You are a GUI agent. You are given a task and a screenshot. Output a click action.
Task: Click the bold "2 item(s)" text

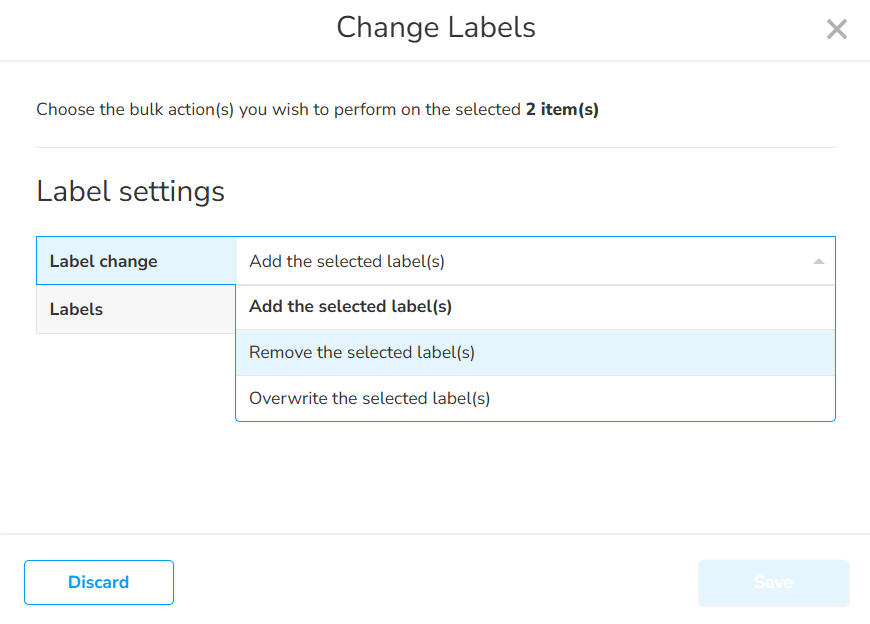pos(562,110)
